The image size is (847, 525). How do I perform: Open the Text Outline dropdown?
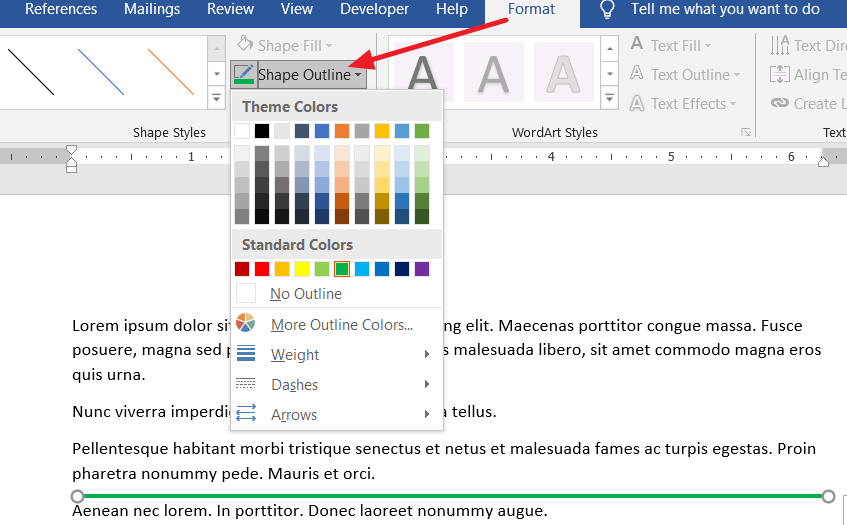737,75
